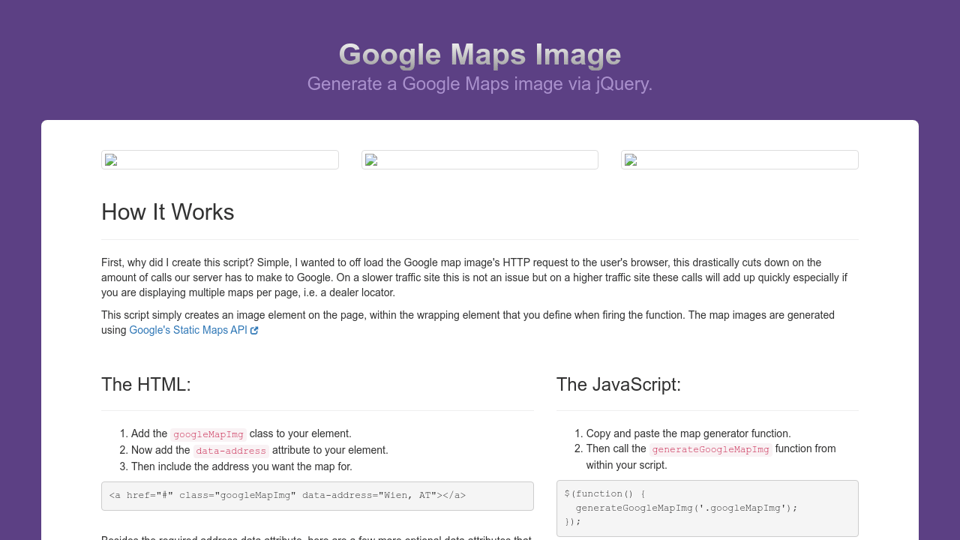Click the pink googleMapImg class code tag
Image resolution: width=960 pixels, height=540 pixels.
point(208,434)
